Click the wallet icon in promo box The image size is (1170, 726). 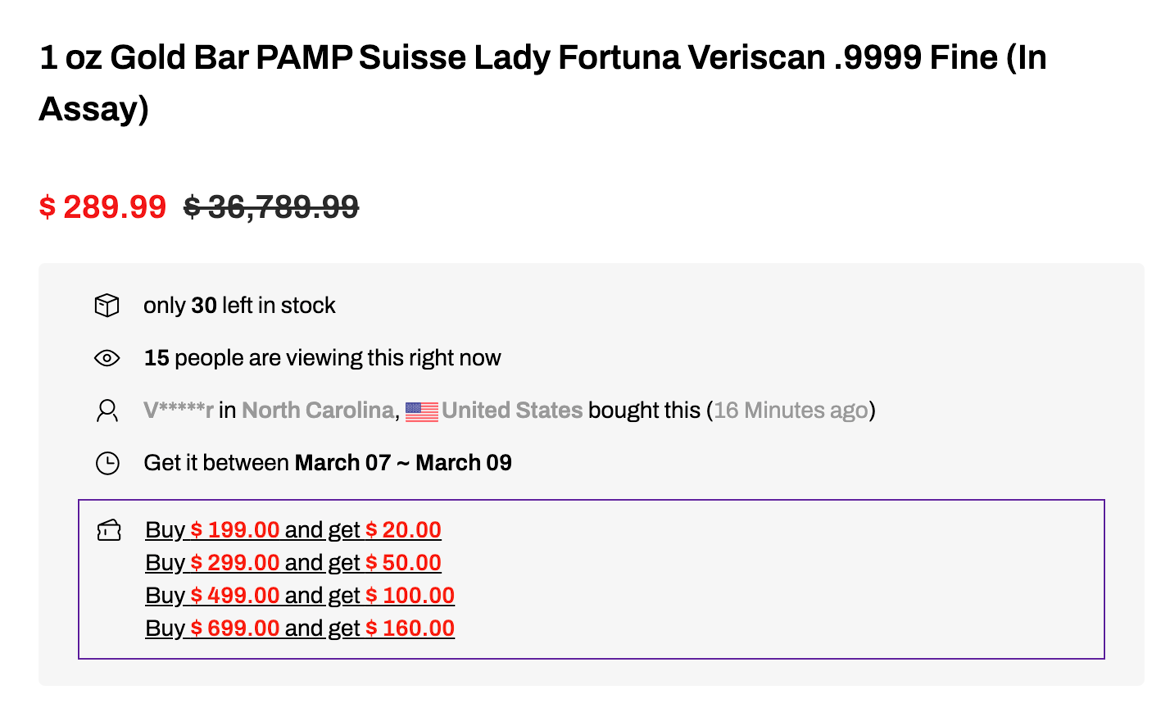pyautogui.click(x=108, y=530)
